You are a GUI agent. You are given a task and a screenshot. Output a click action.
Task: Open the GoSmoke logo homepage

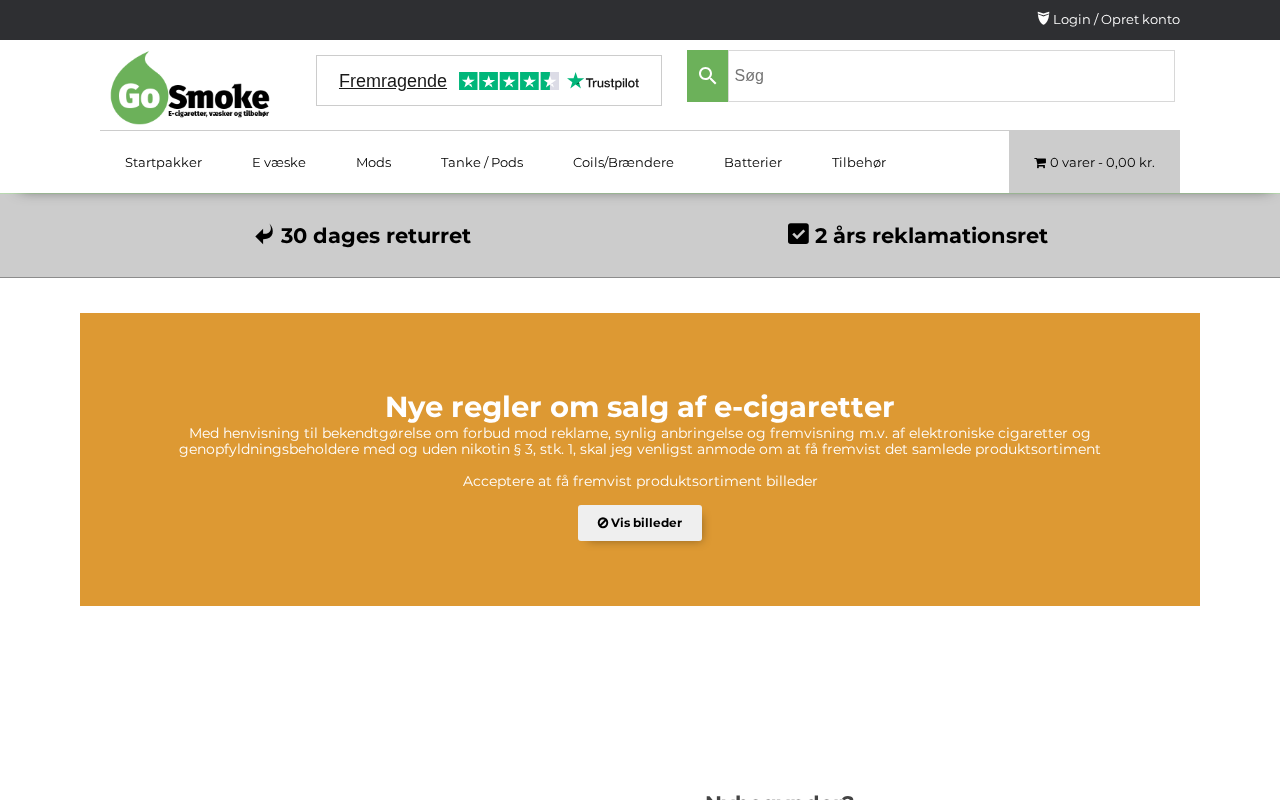pos(190,88)
